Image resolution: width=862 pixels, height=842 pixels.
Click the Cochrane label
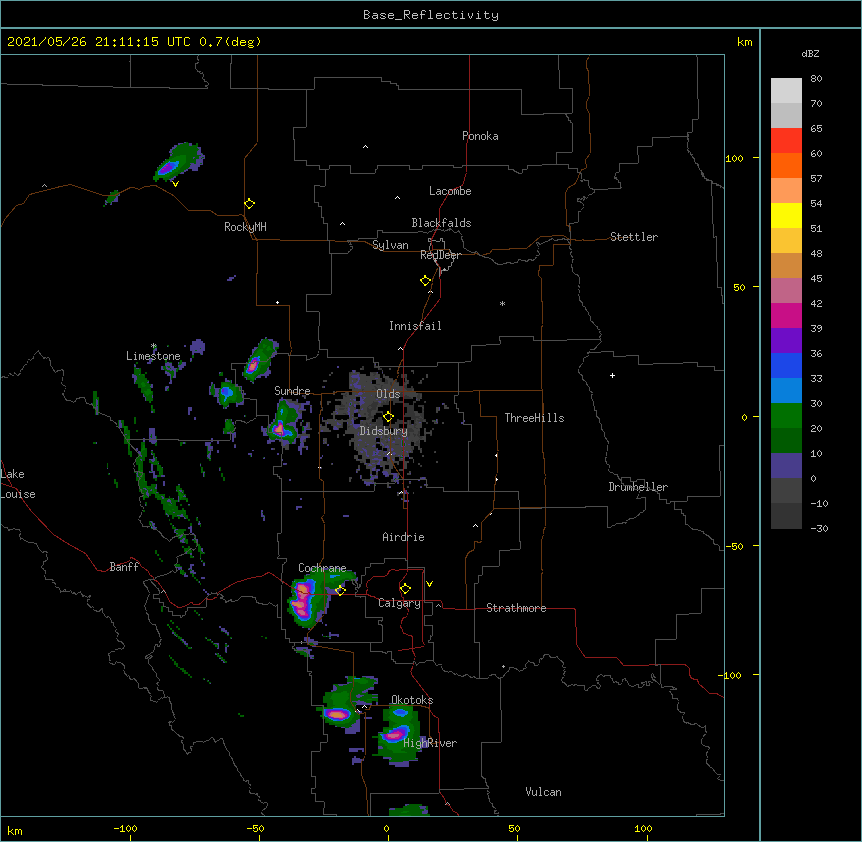pyautogui.click(x=322, y=568)
